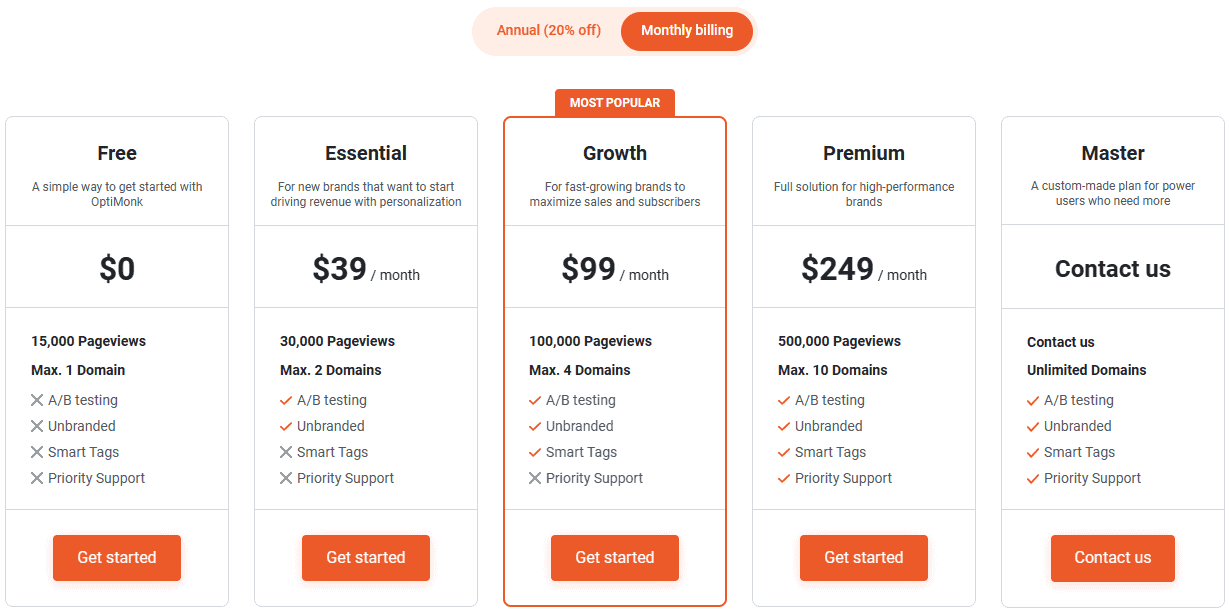Click the Master plan heading
Image resolution: width=1229 pixels, height=614 pixels.
click(x=1112, y=153)
